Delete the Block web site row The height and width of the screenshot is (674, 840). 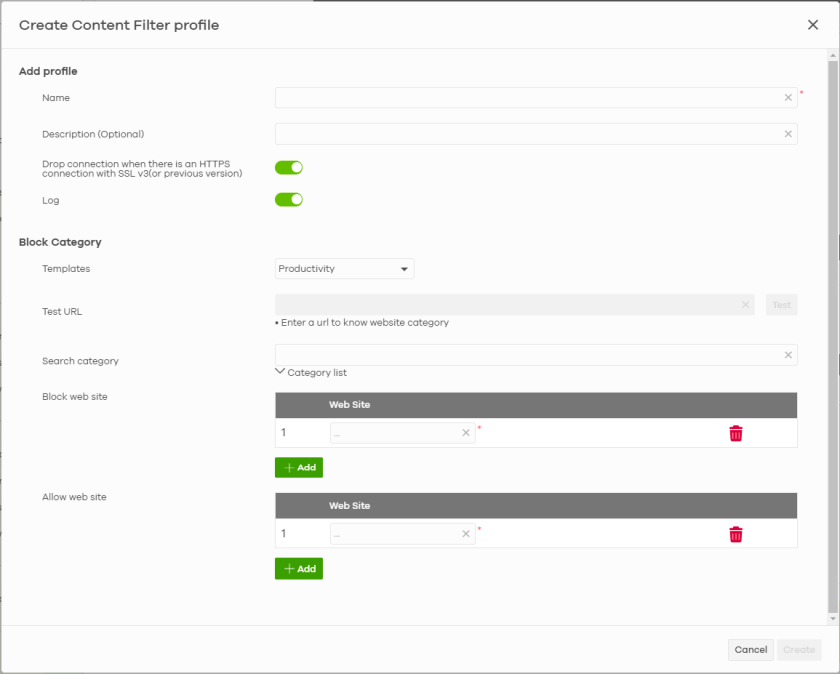pyautogui.click(x=736, y=433)
